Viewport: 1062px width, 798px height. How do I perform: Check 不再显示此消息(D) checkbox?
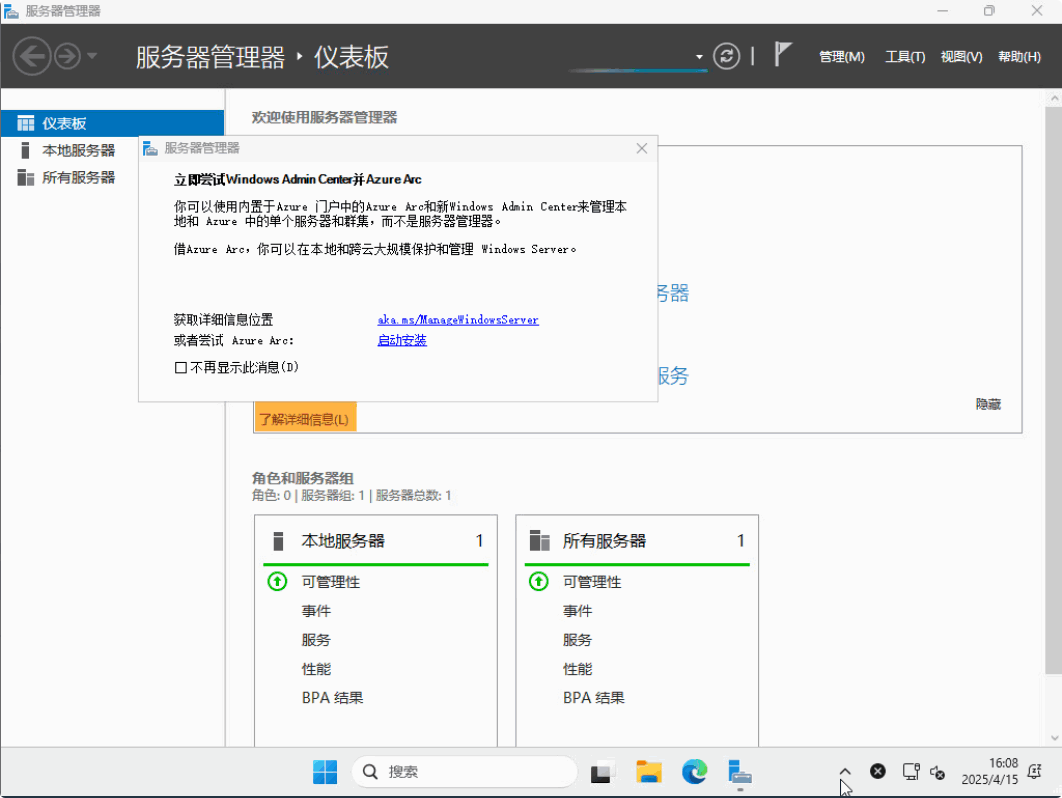point(181,368)
